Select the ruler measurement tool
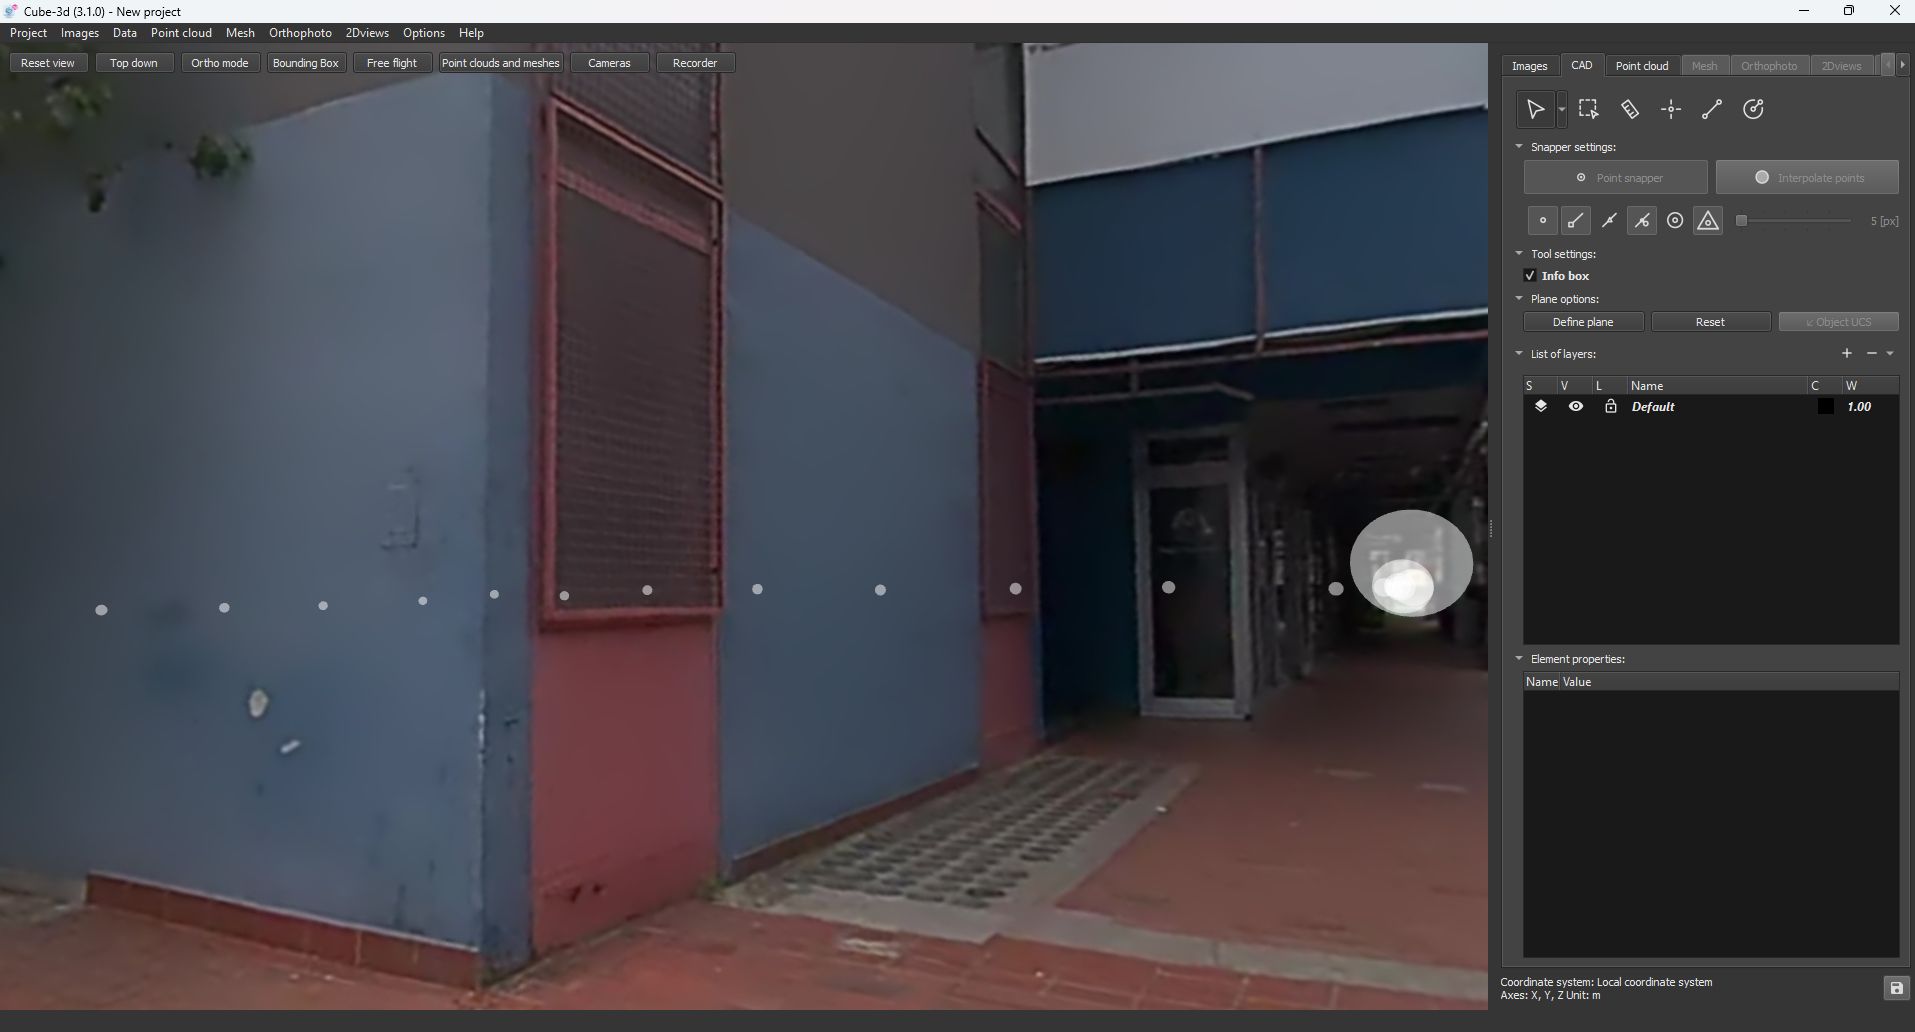1915x1032 pixels. [x=1630, y=109]
